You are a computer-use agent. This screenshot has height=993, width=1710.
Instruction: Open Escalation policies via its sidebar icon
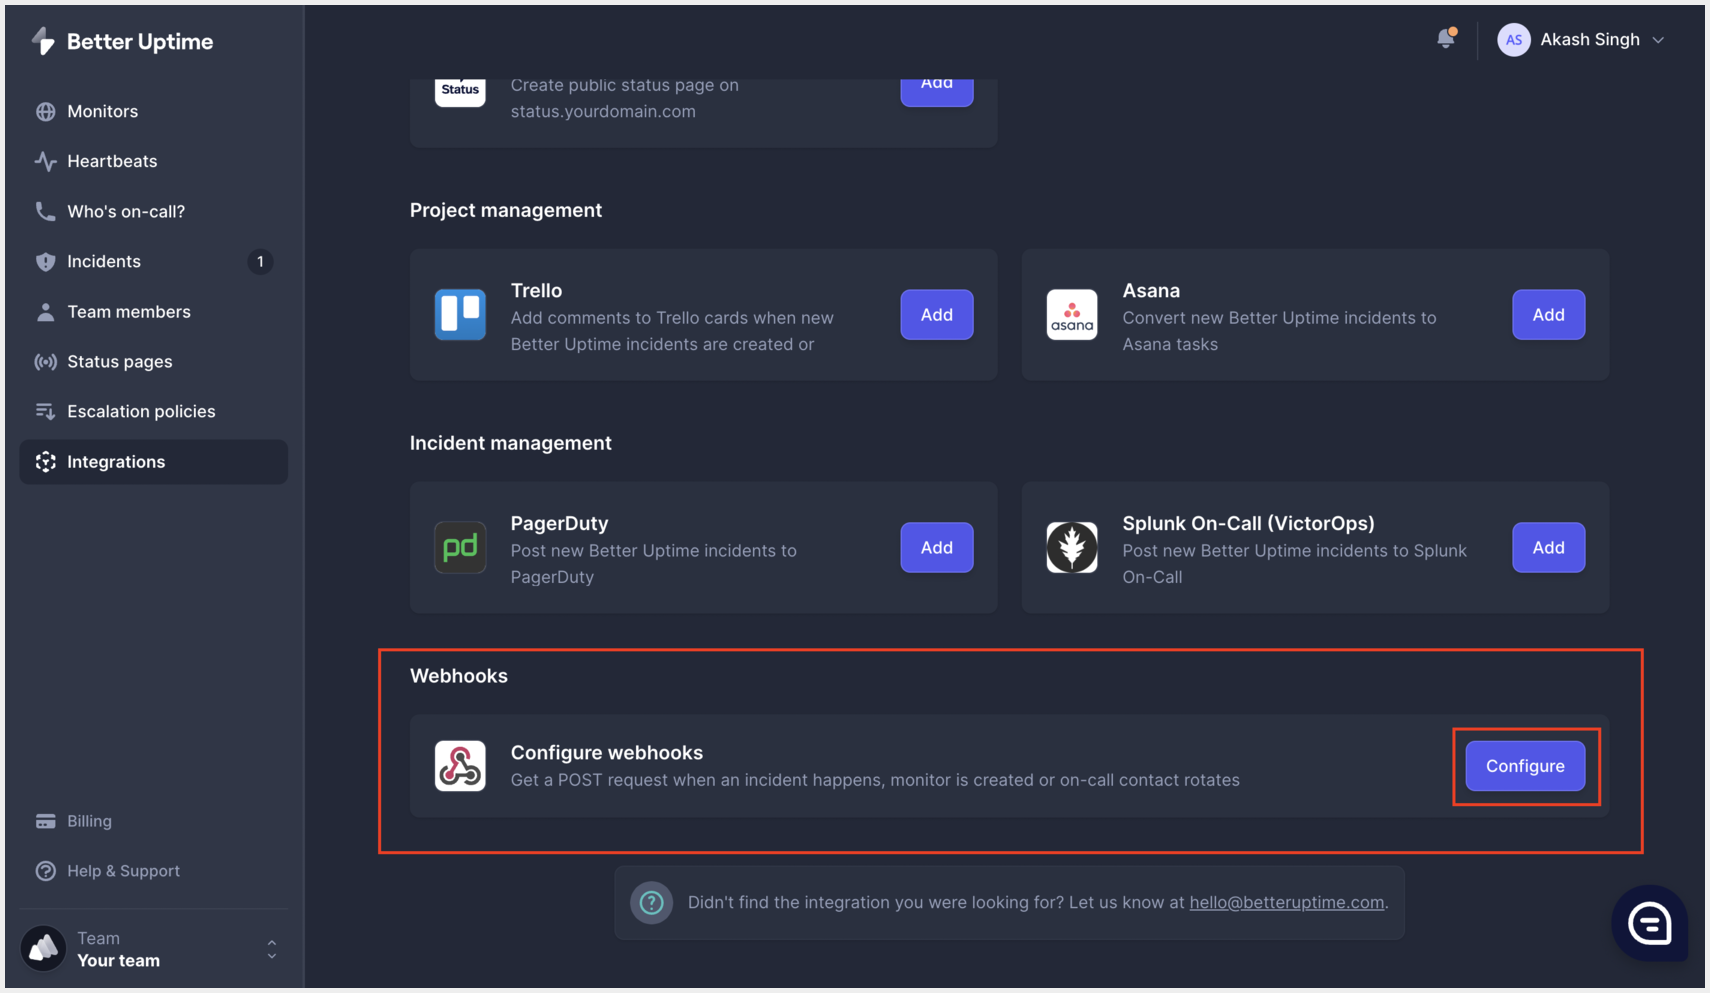click(46, 411)
